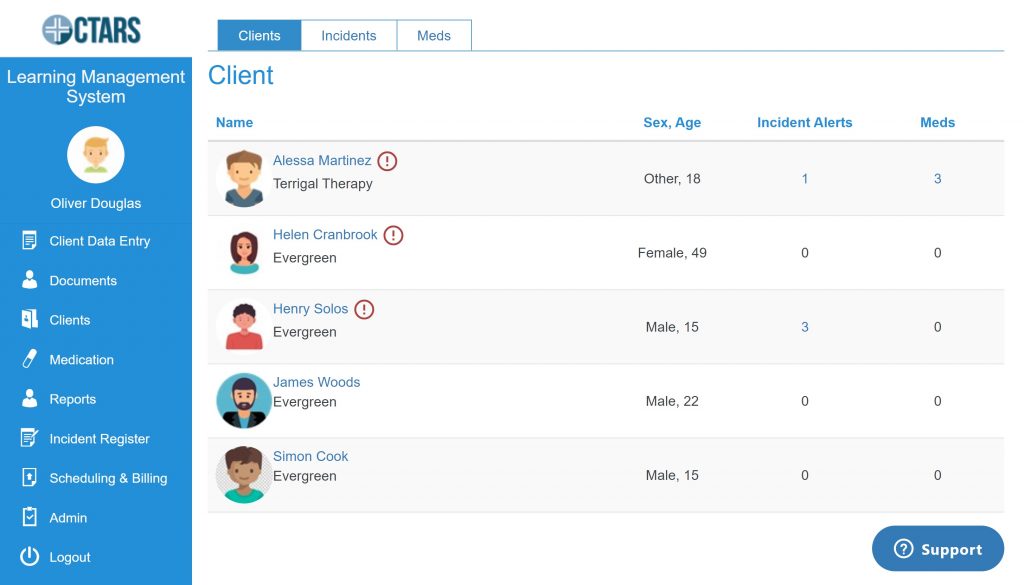Click Oliver Douglas profile avatar
The image size is (1024, 585).
coord(96,155)
